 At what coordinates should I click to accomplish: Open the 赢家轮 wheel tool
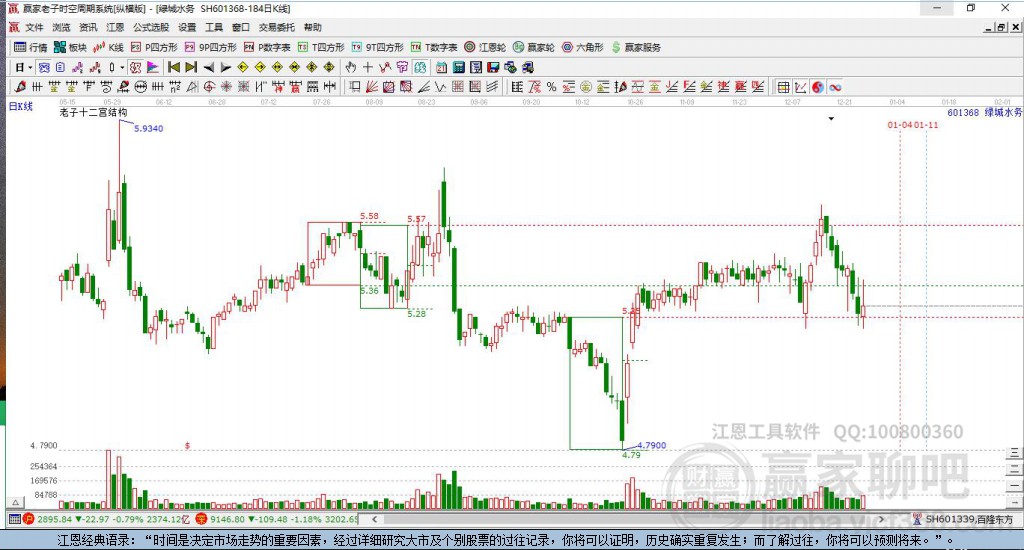point(534,47)
